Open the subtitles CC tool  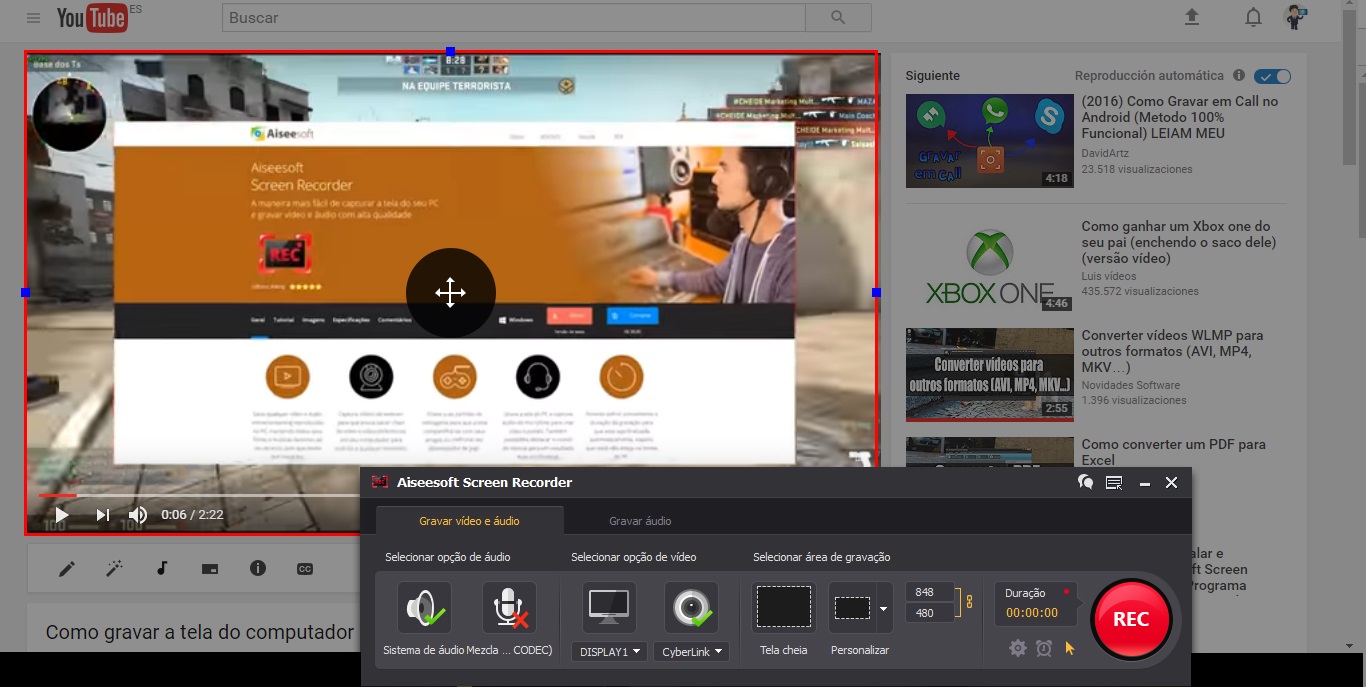(305, 569)
